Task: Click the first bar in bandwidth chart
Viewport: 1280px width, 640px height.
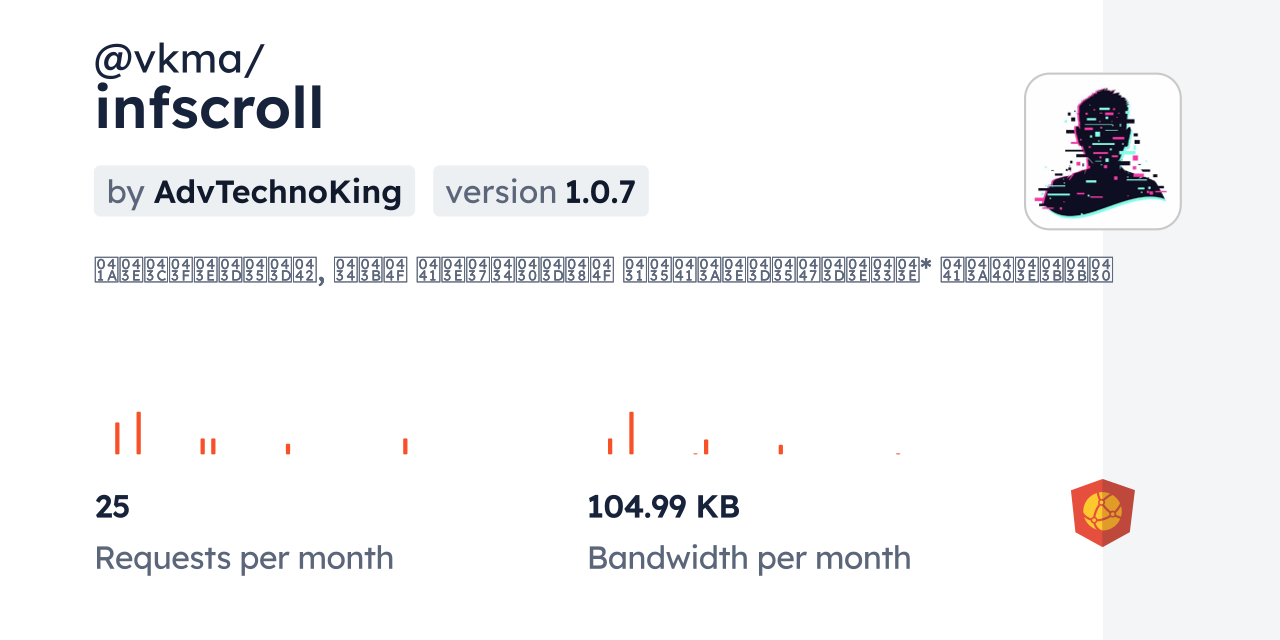Action: coord(610,446)
